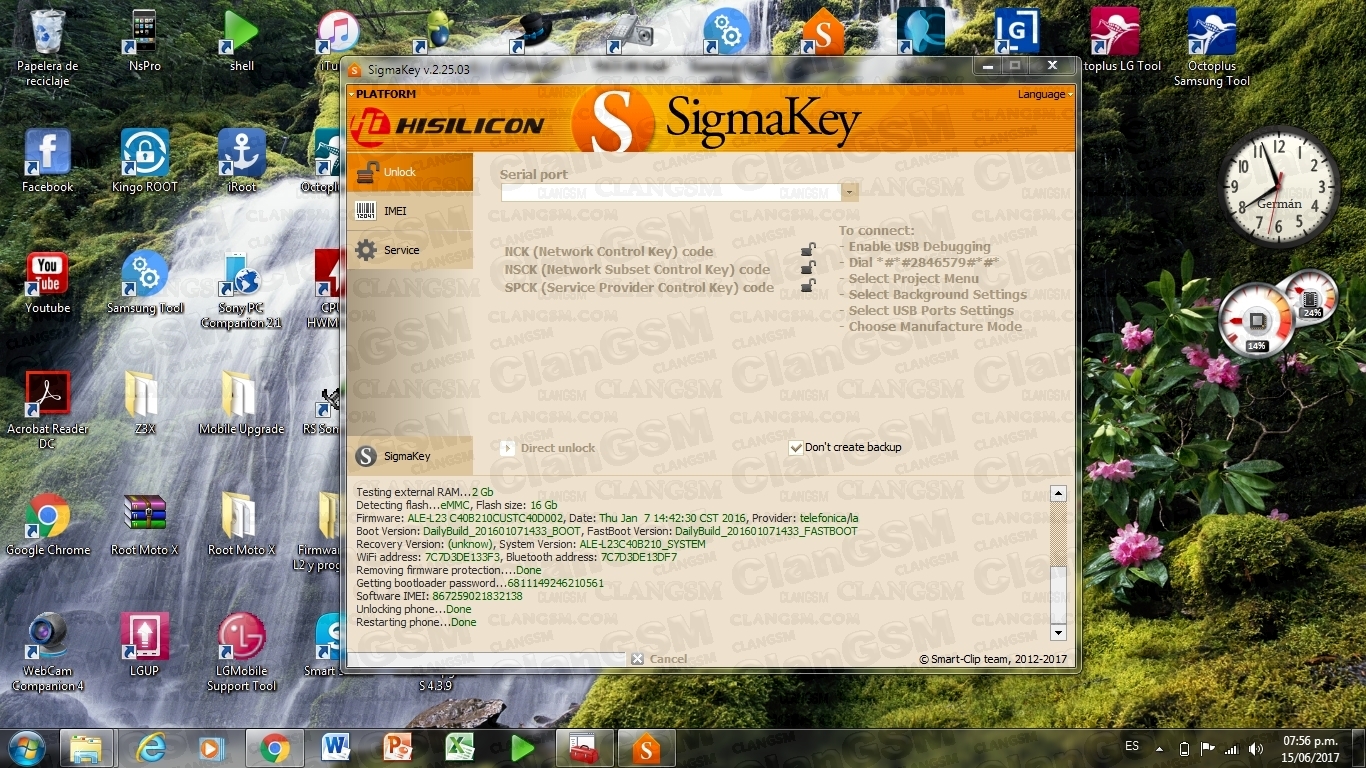
Task: Click the ES language indicator
Action: coord(1132,746)
